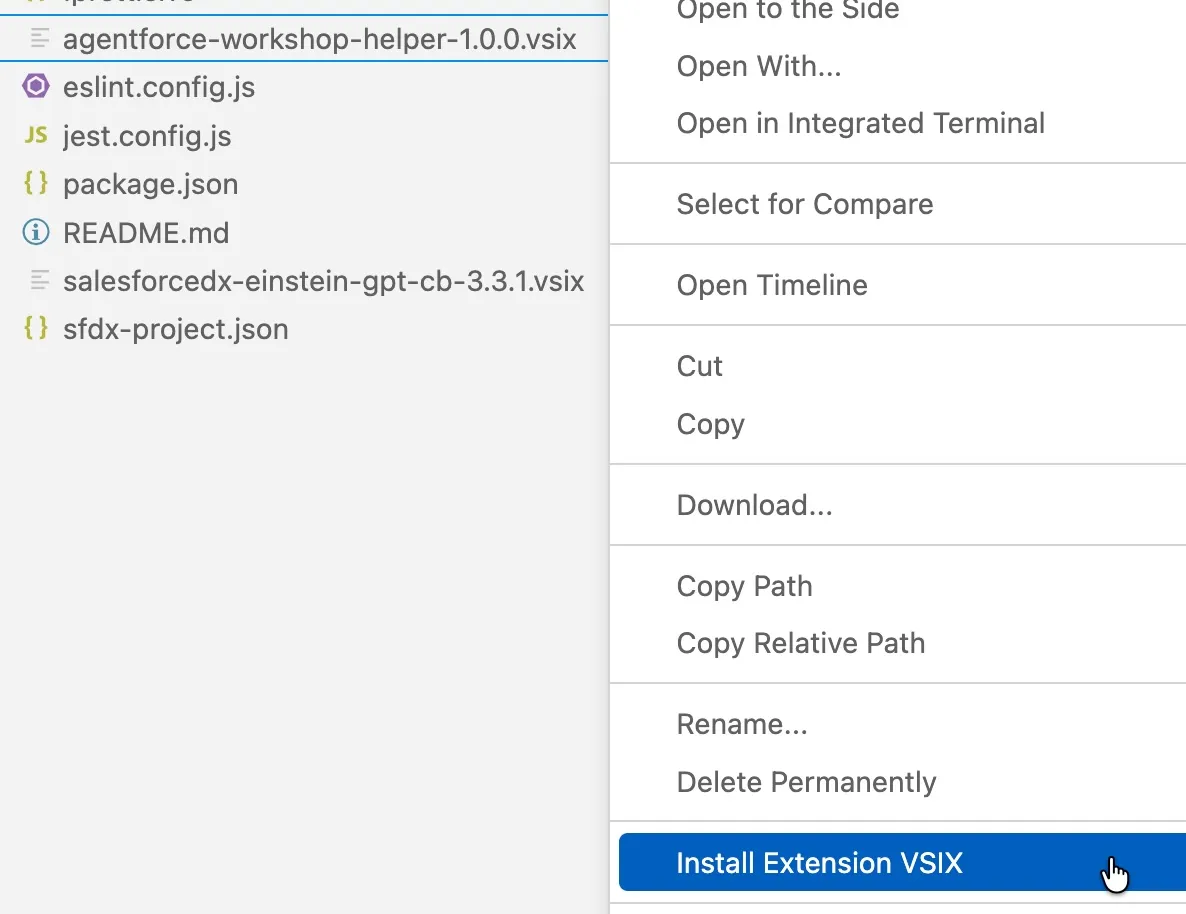Open sfdx-project.json in the explorer
The height and width of the screenshot is (914, 1186).
175,329
